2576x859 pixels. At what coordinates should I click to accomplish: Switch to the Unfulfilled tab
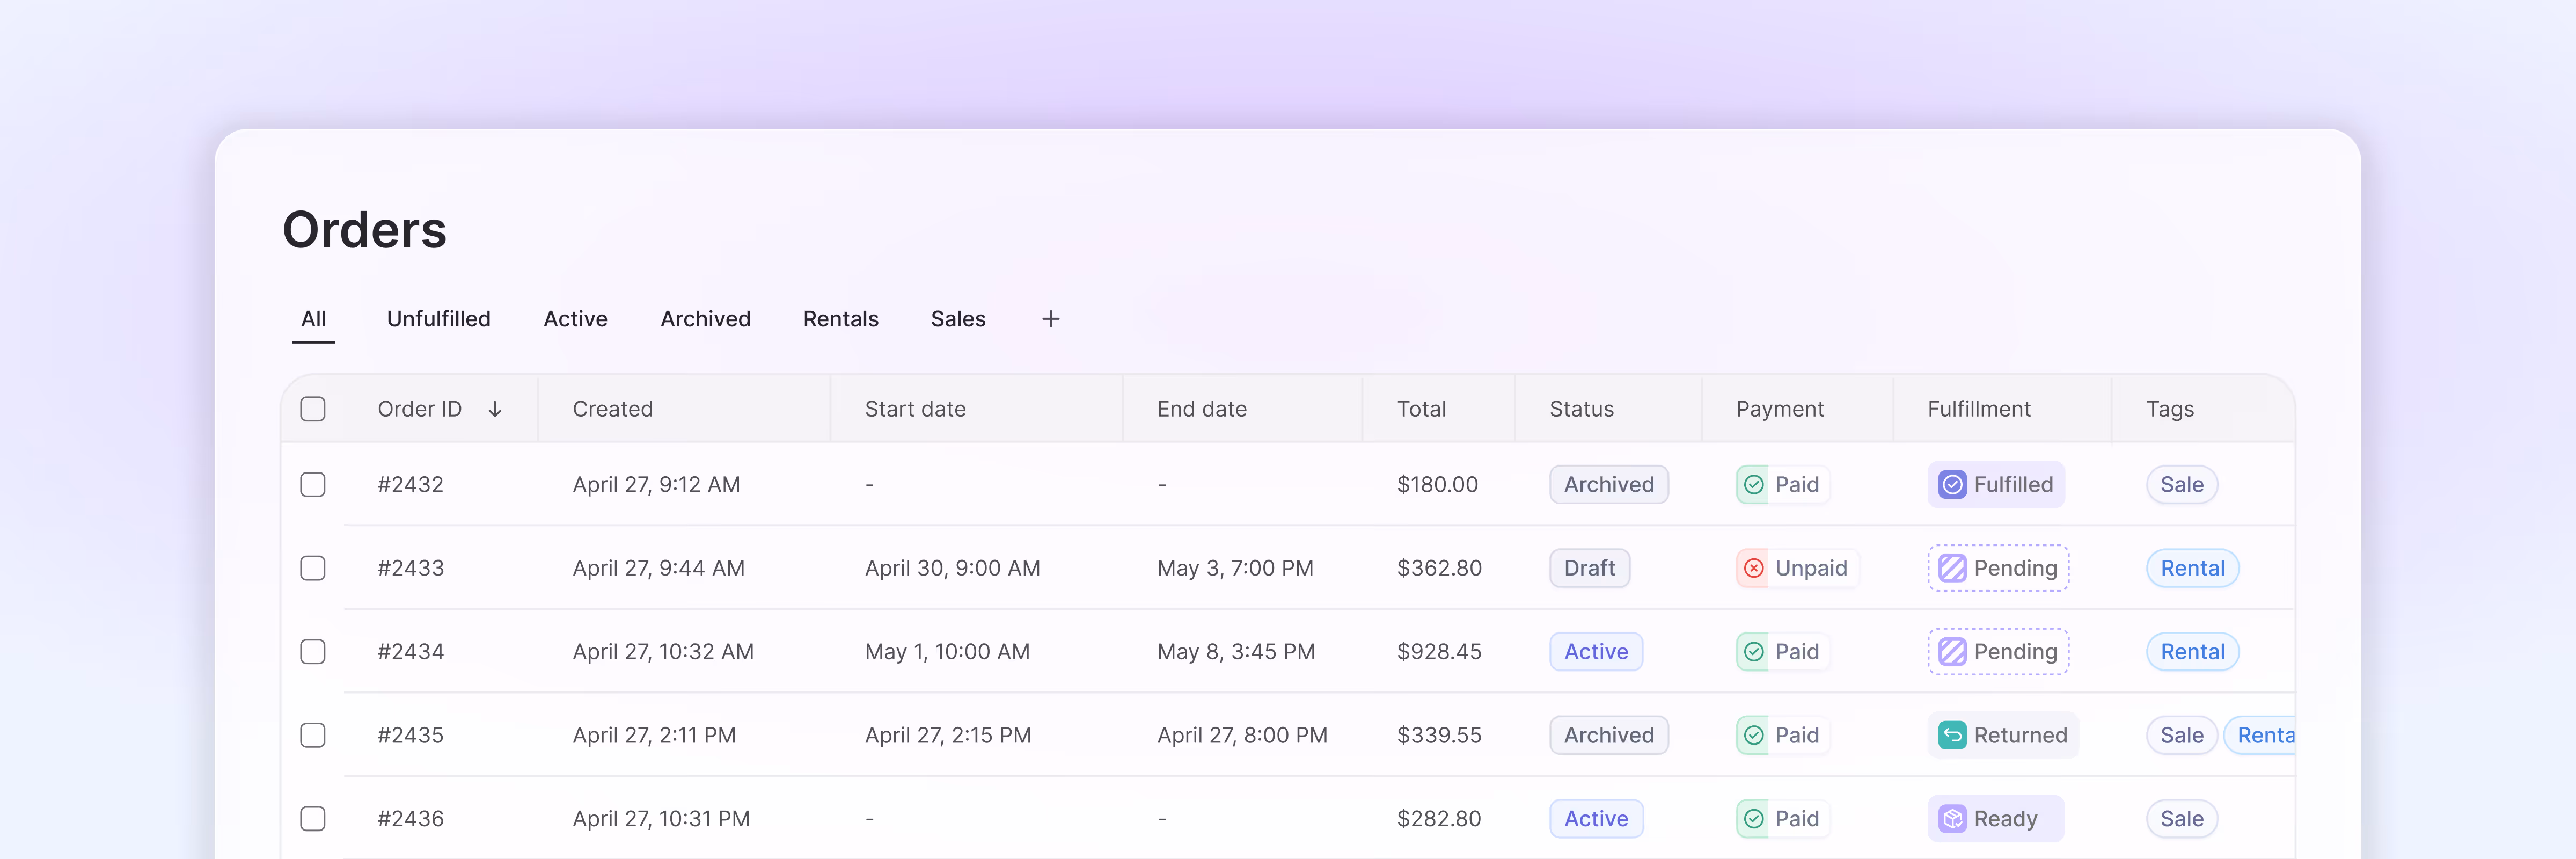(x=438, y=319)
